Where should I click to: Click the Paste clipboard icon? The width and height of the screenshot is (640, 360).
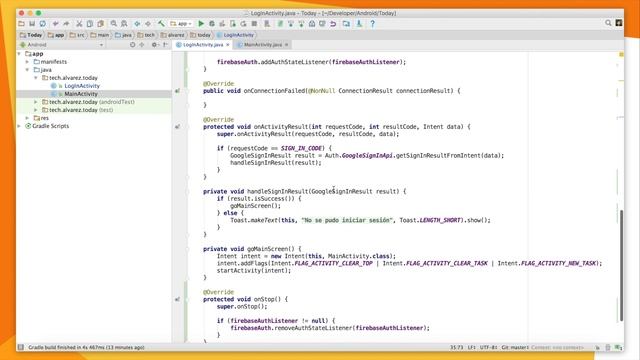click(100, 24)
